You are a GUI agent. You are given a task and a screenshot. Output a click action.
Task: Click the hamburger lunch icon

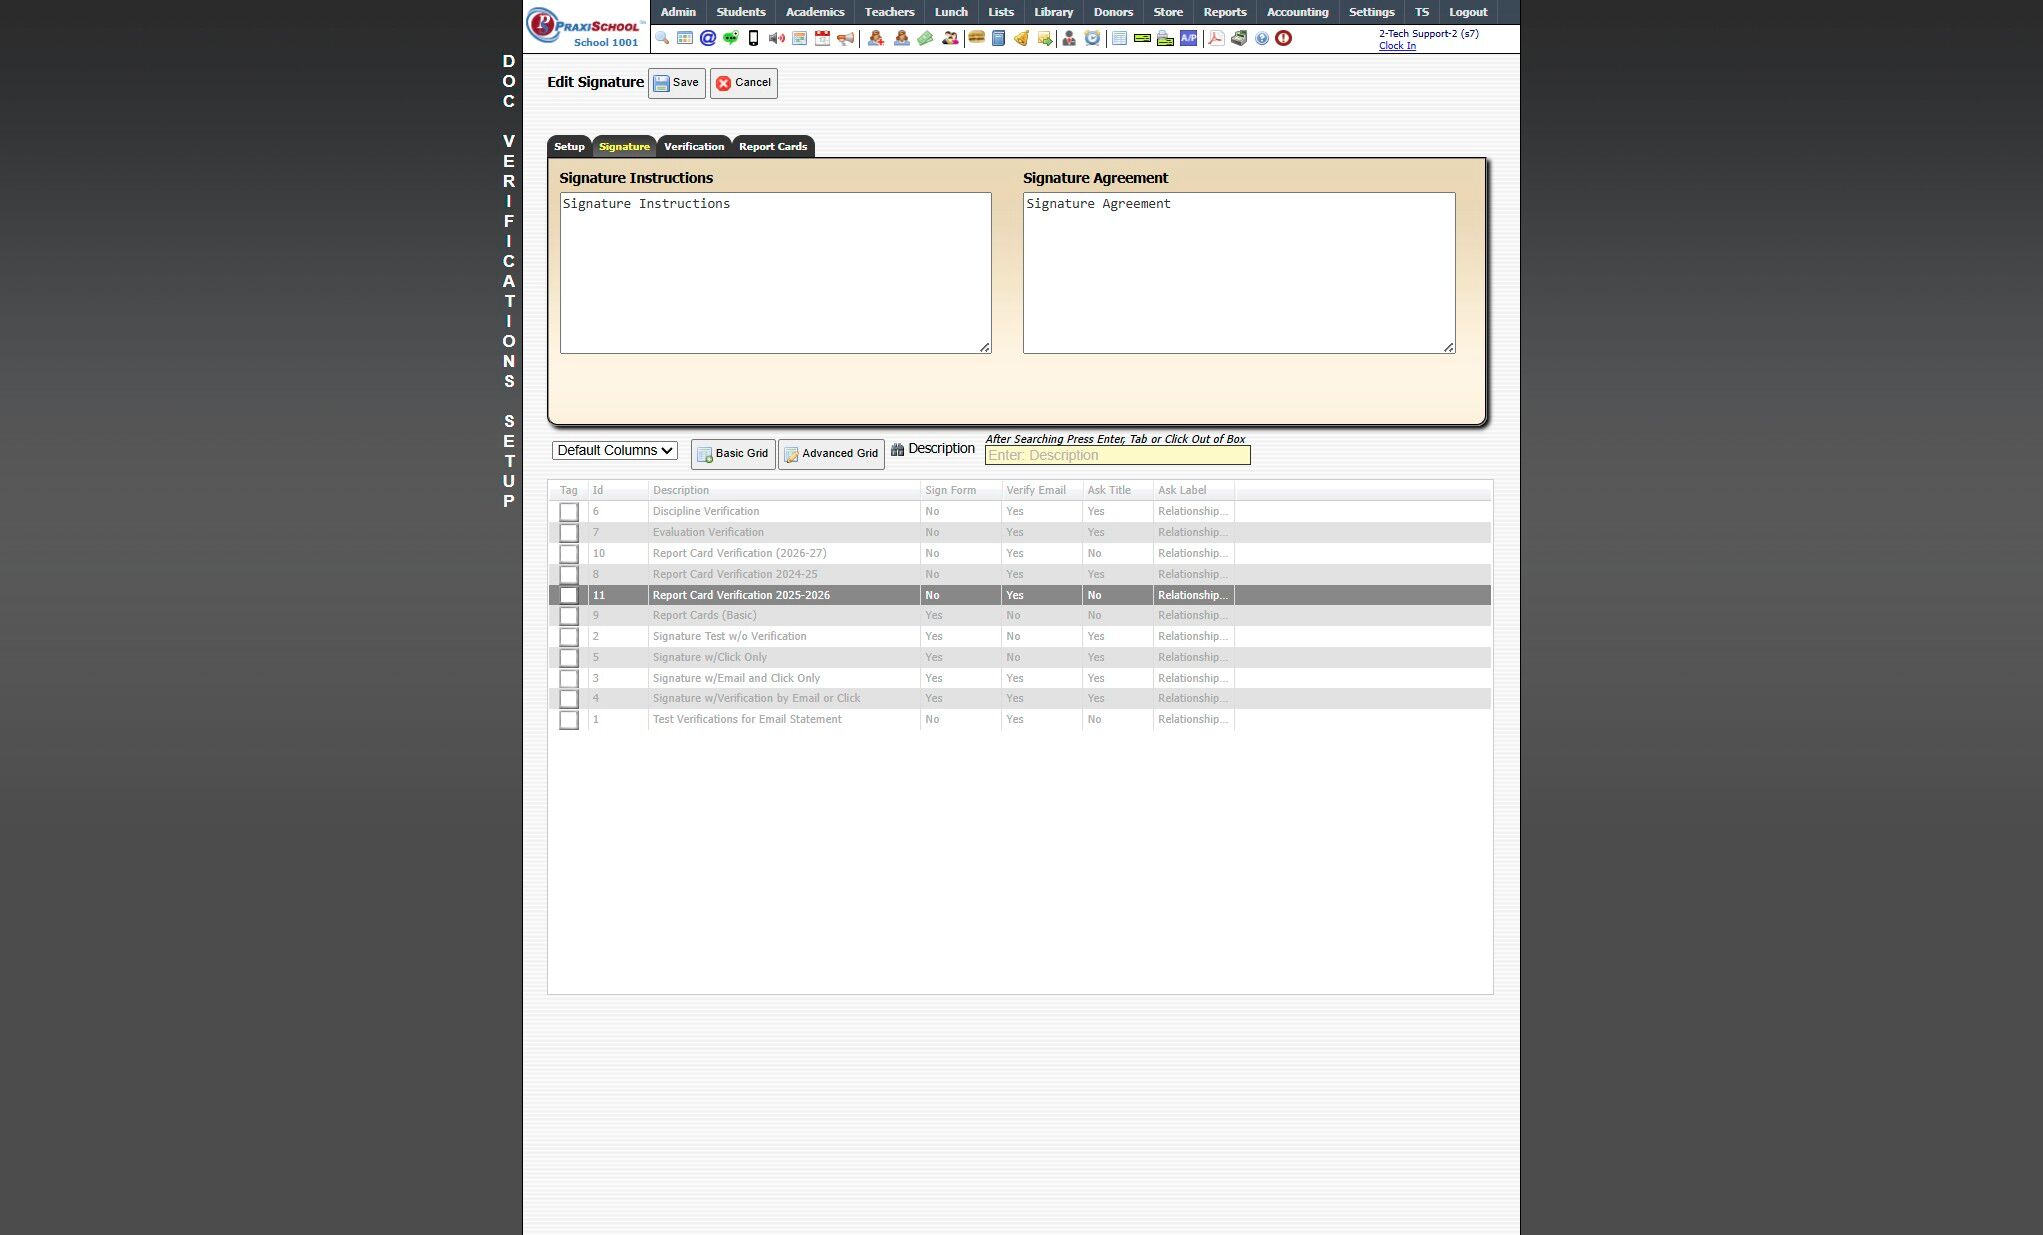(976, 38)
